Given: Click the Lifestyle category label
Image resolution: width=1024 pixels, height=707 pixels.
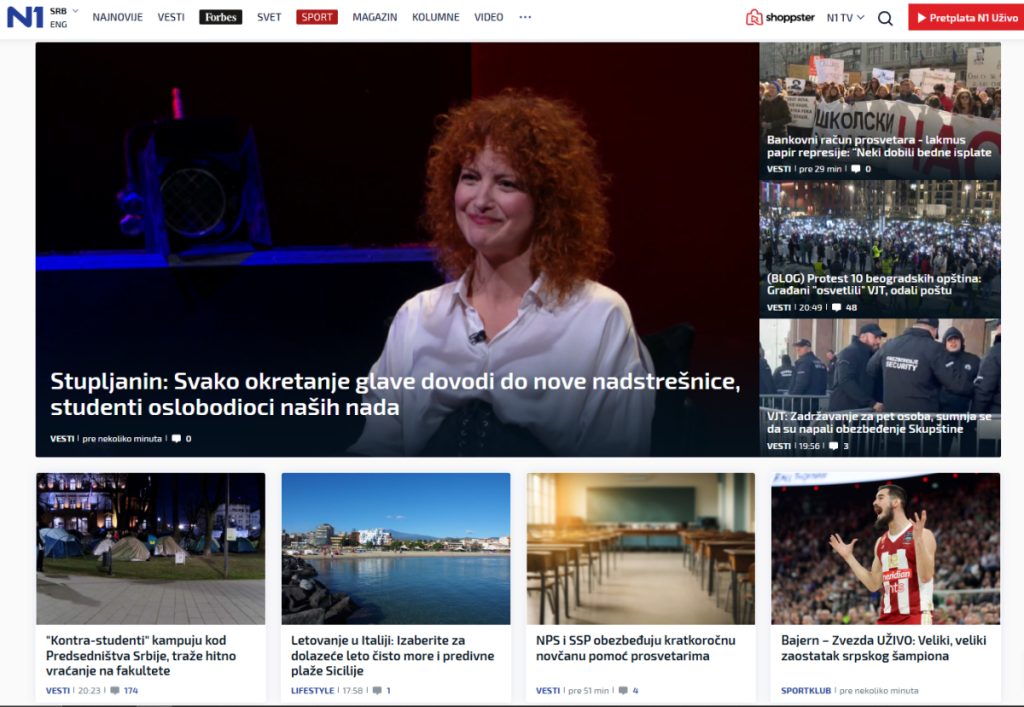Looking at the screenshot, I should pos(312,691).
